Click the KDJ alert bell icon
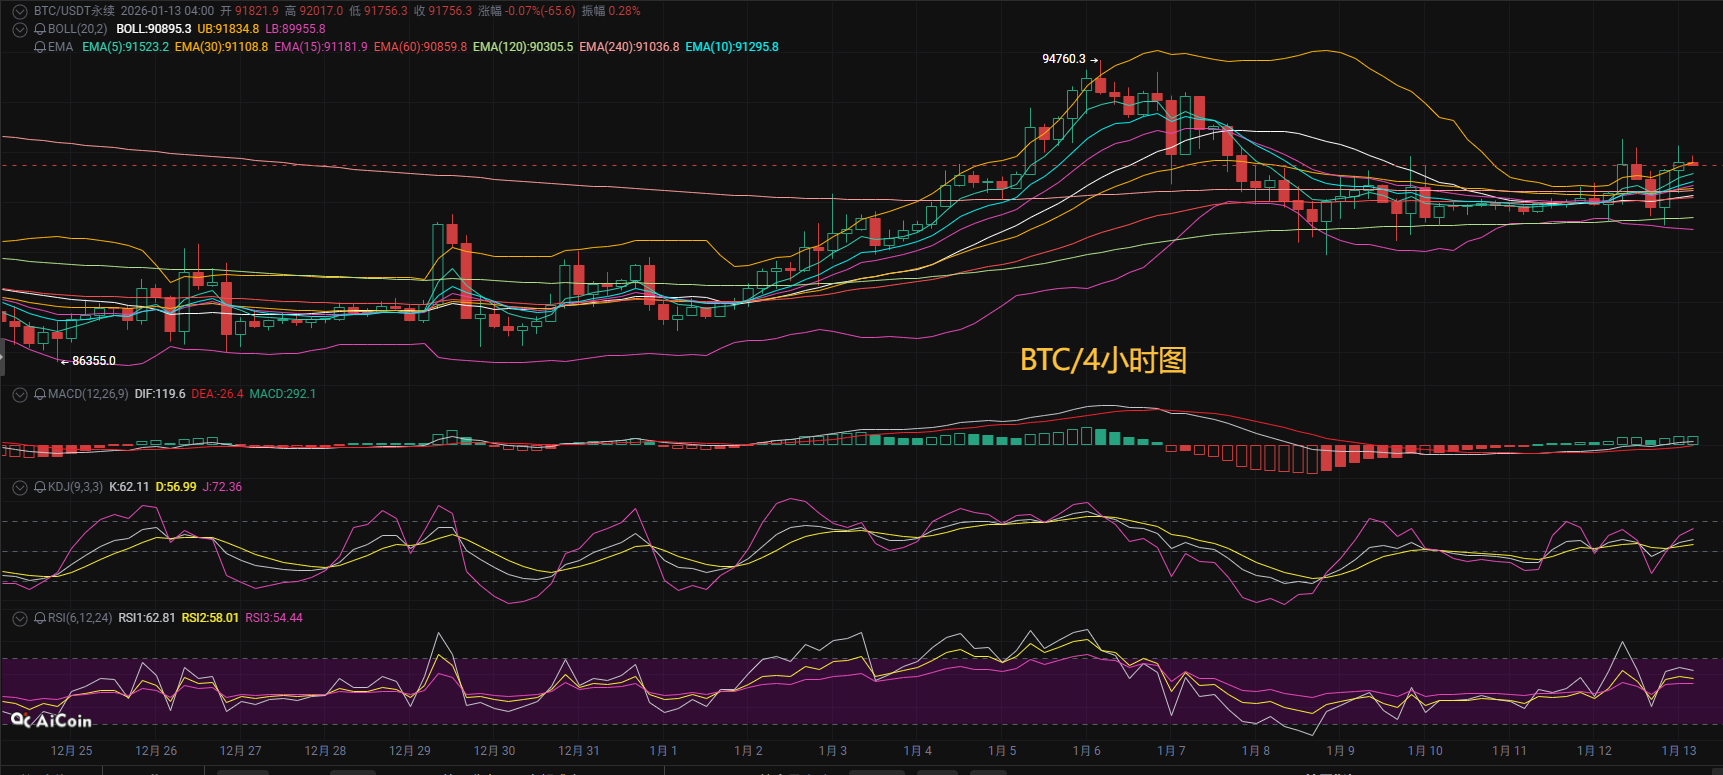This screenshot has width=1723, height=775. pyautogui.click(x=40, y=487)
